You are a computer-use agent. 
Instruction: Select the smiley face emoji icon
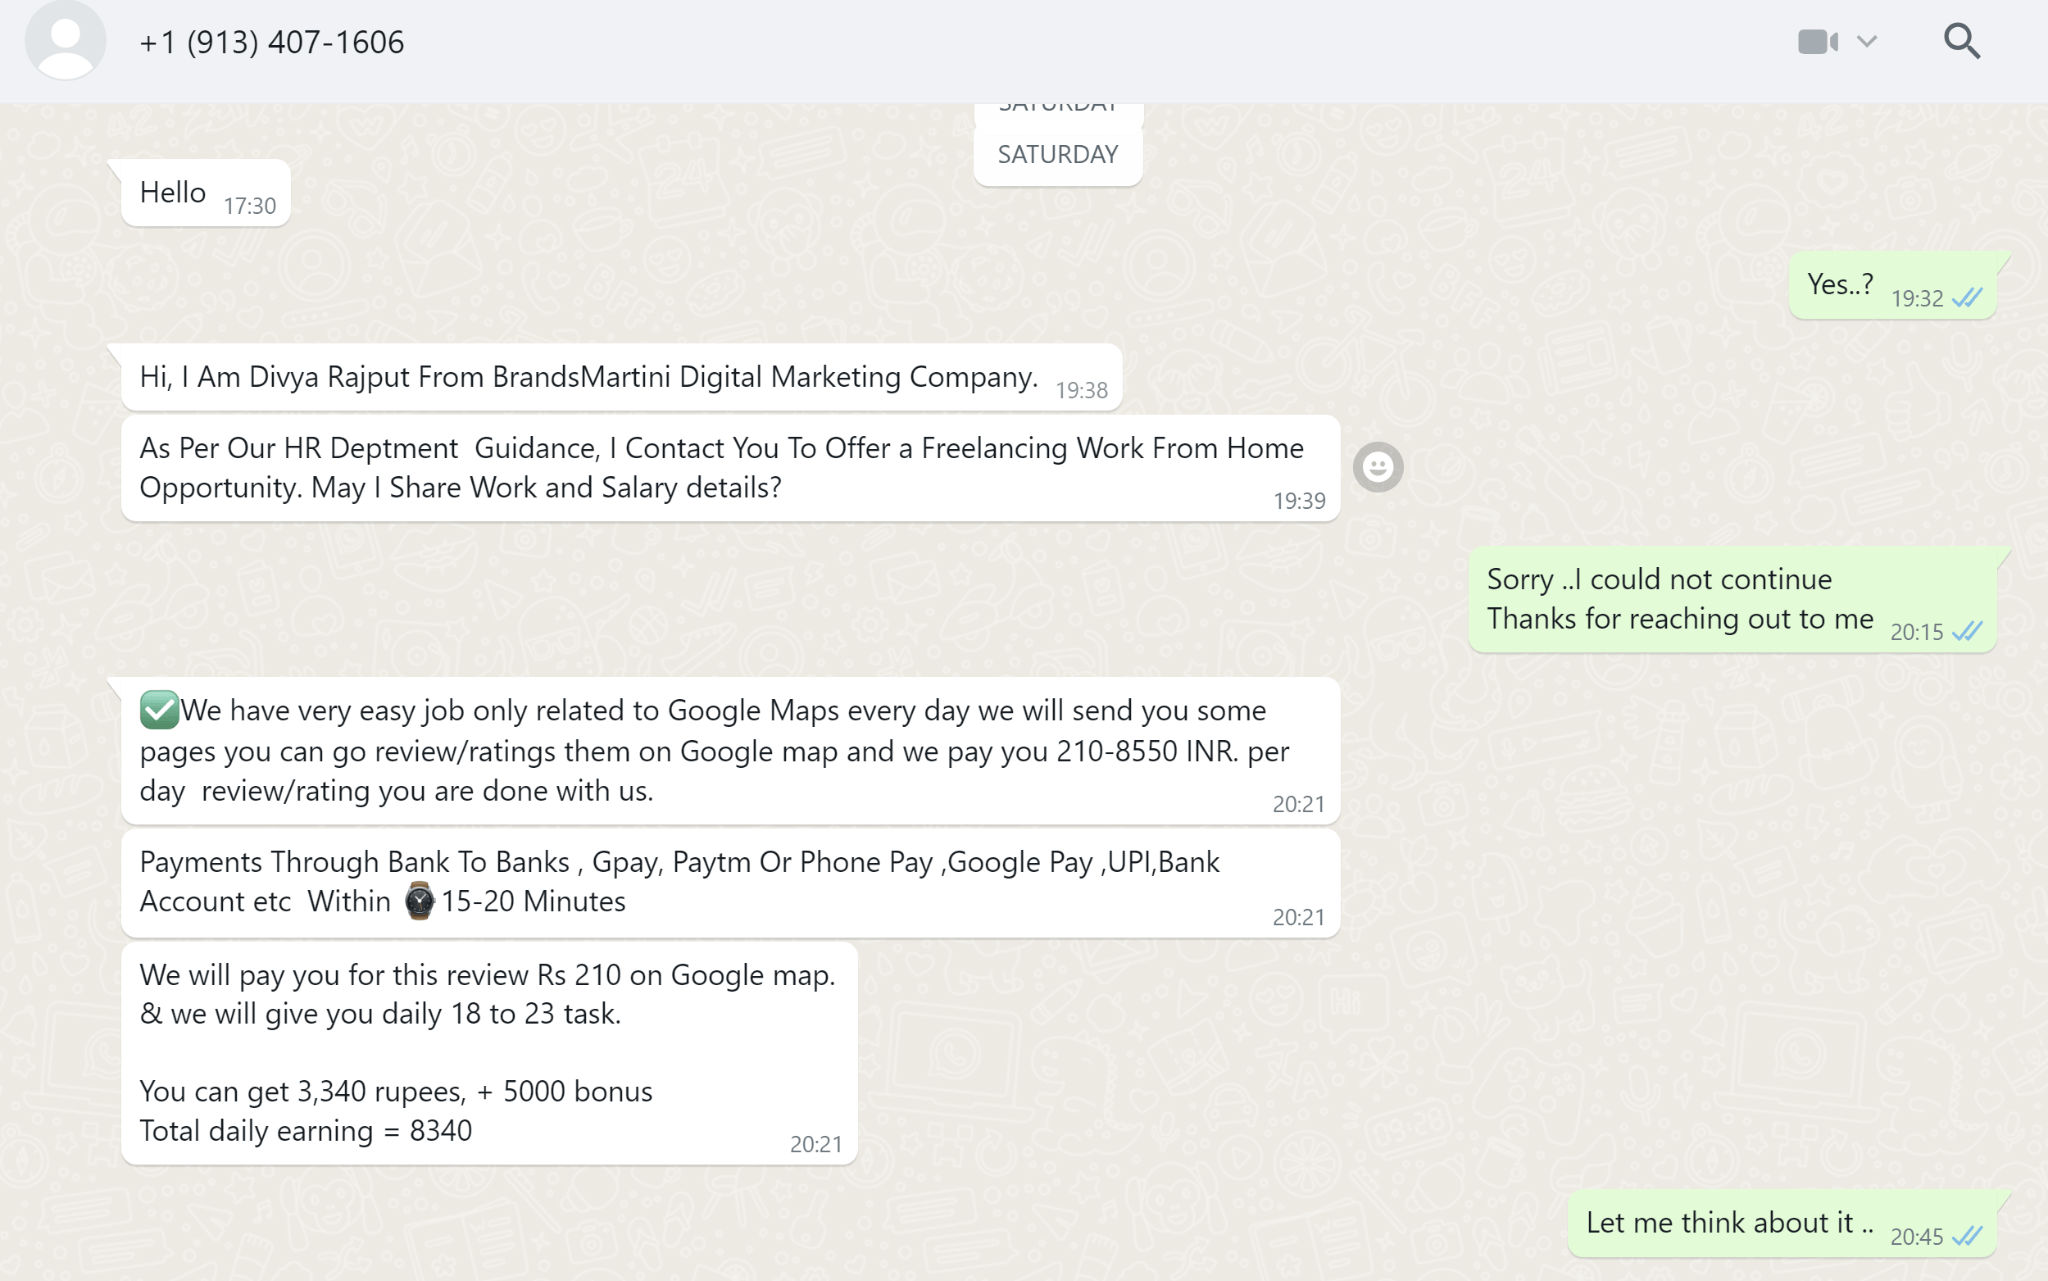click(x=1378, y=466)
